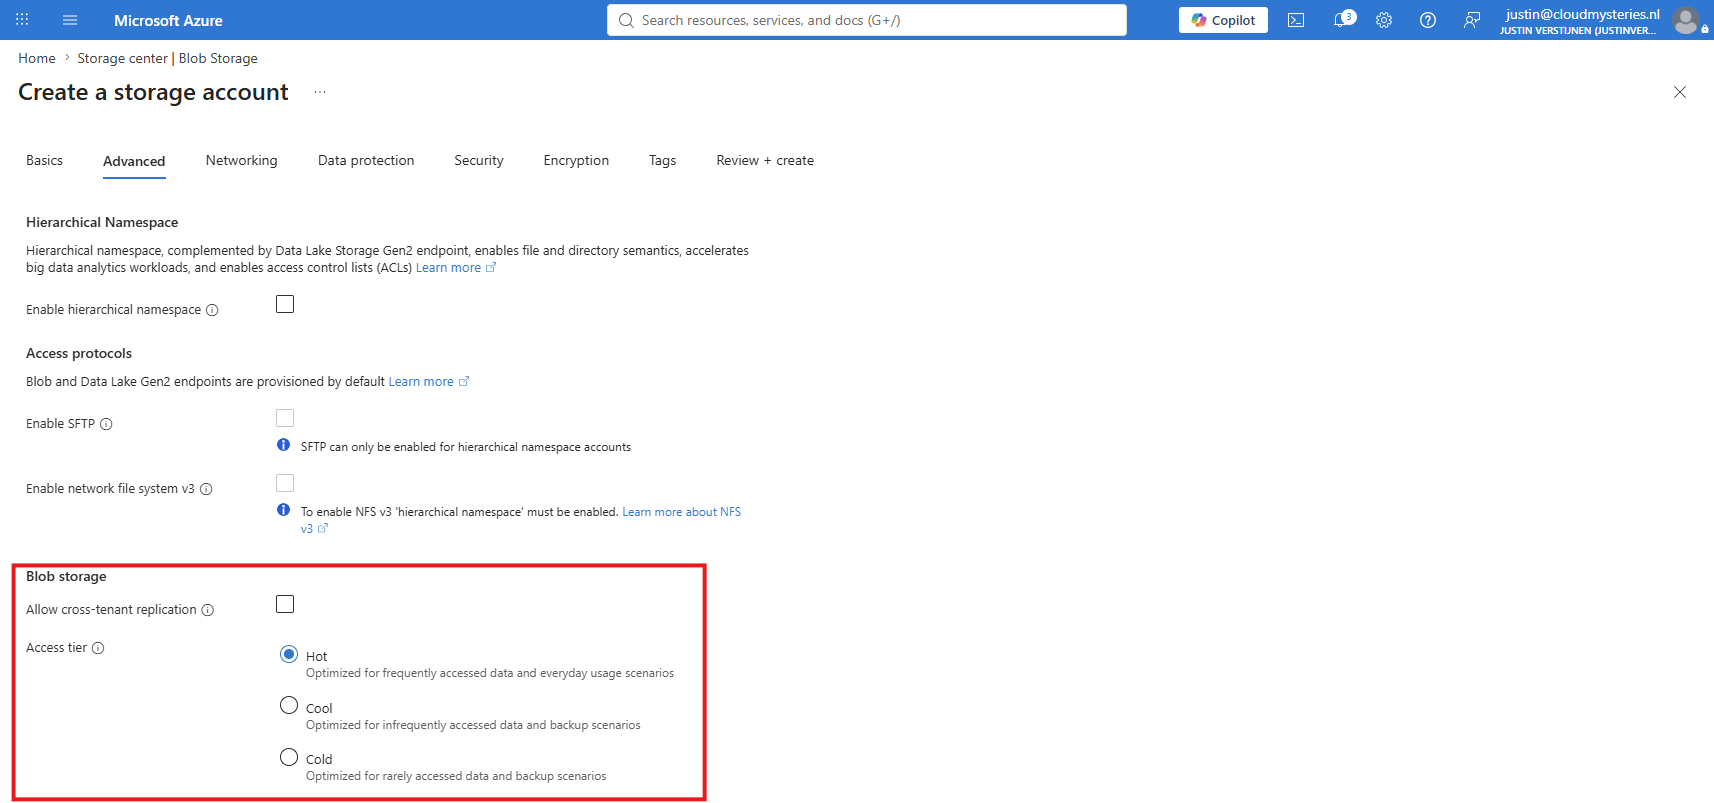
Task: Tick Allow cross-tenant replication checkbox
Action: pos(285,604)
